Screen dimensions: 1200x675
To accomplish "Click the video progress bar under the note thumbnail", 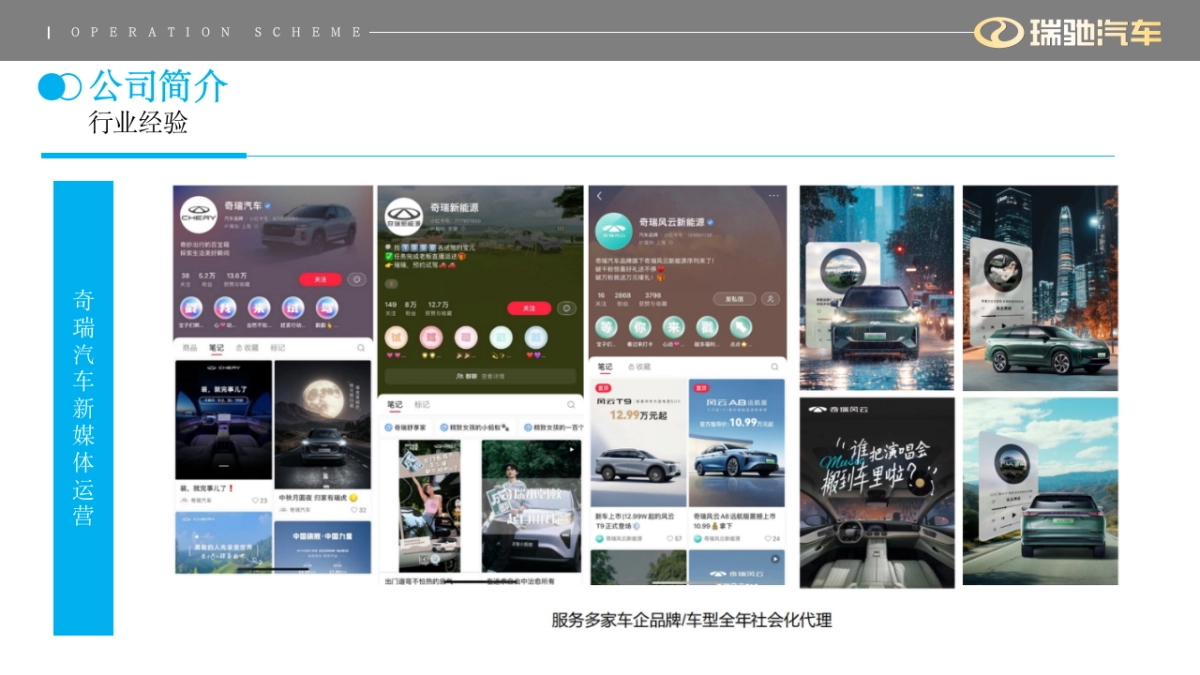I will pos(274,567).
